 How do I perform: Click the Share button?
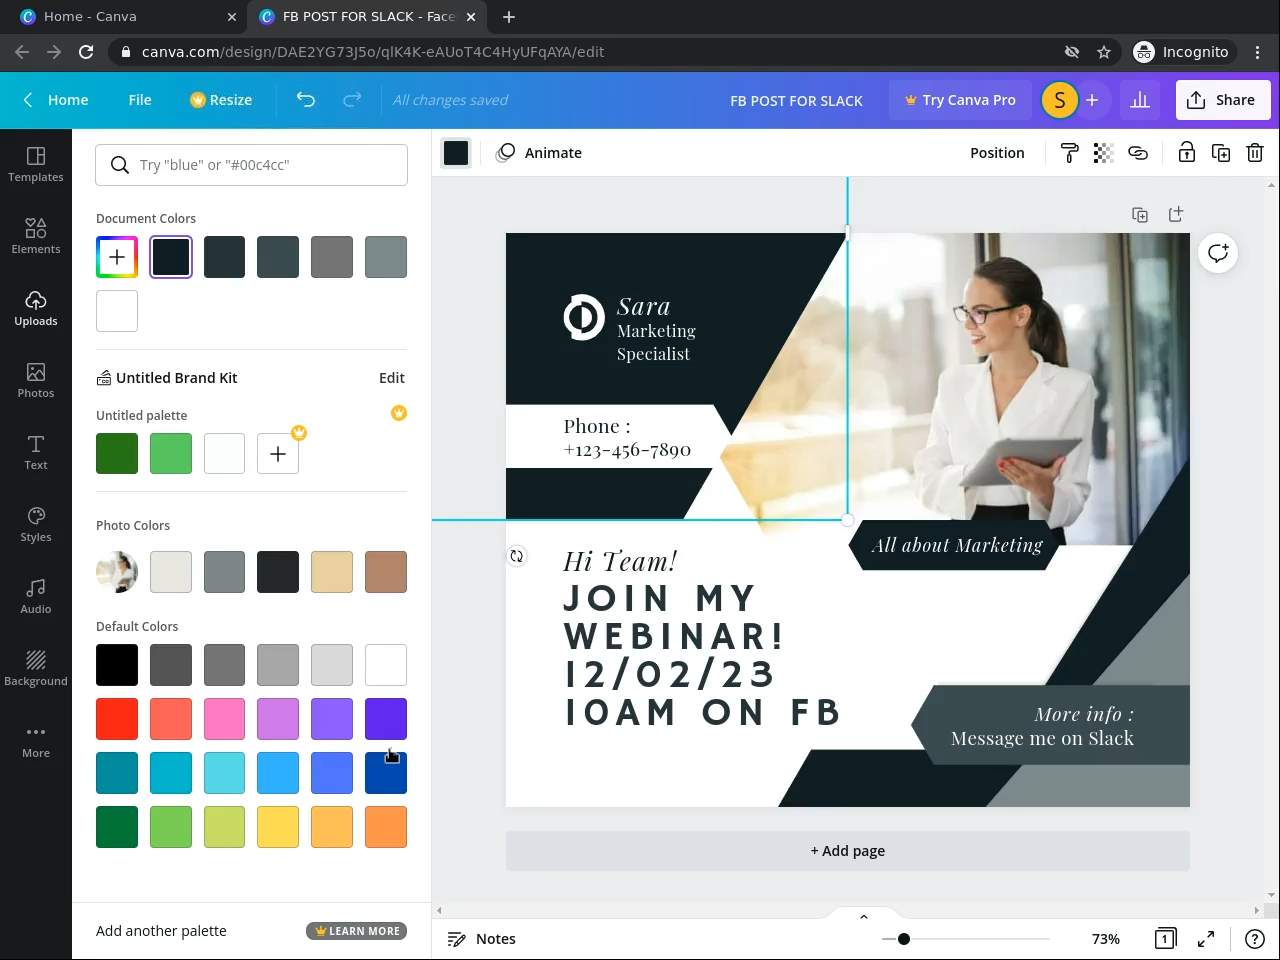[x=1222, y=100]
